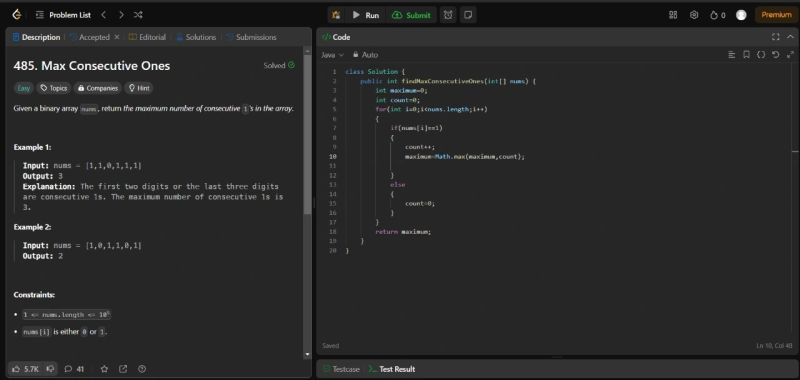Click the debugger icon left of Run

click(x=336, y=15)
